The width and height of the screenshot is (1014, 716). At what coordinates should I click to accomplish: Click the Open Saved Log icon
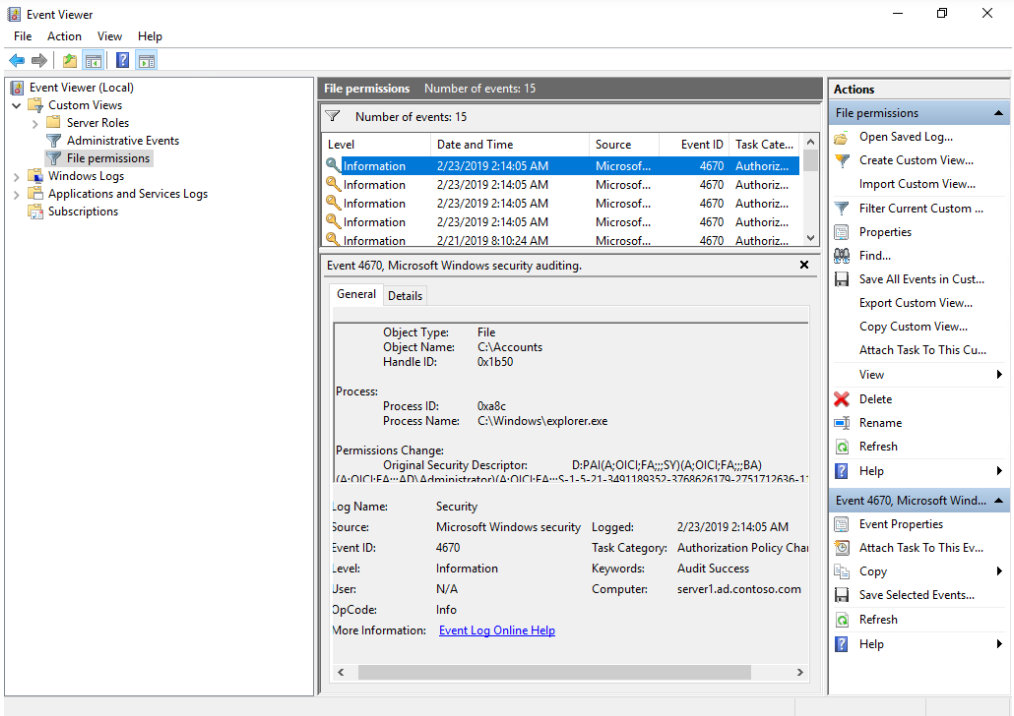pyautogui.click(x=842, y=137)
